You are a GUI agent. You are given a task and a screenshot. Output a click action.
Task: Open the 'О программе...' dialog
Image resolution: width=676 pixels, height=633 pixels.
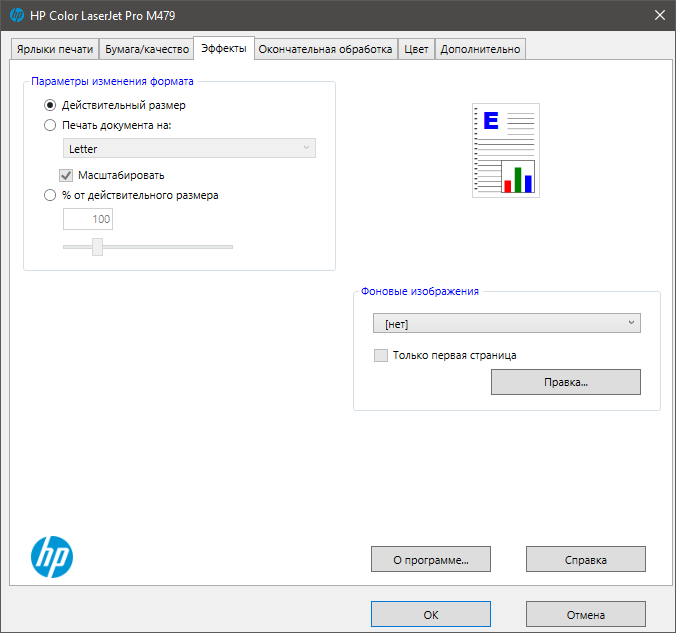pyautogui.click(x=431, y=559)
